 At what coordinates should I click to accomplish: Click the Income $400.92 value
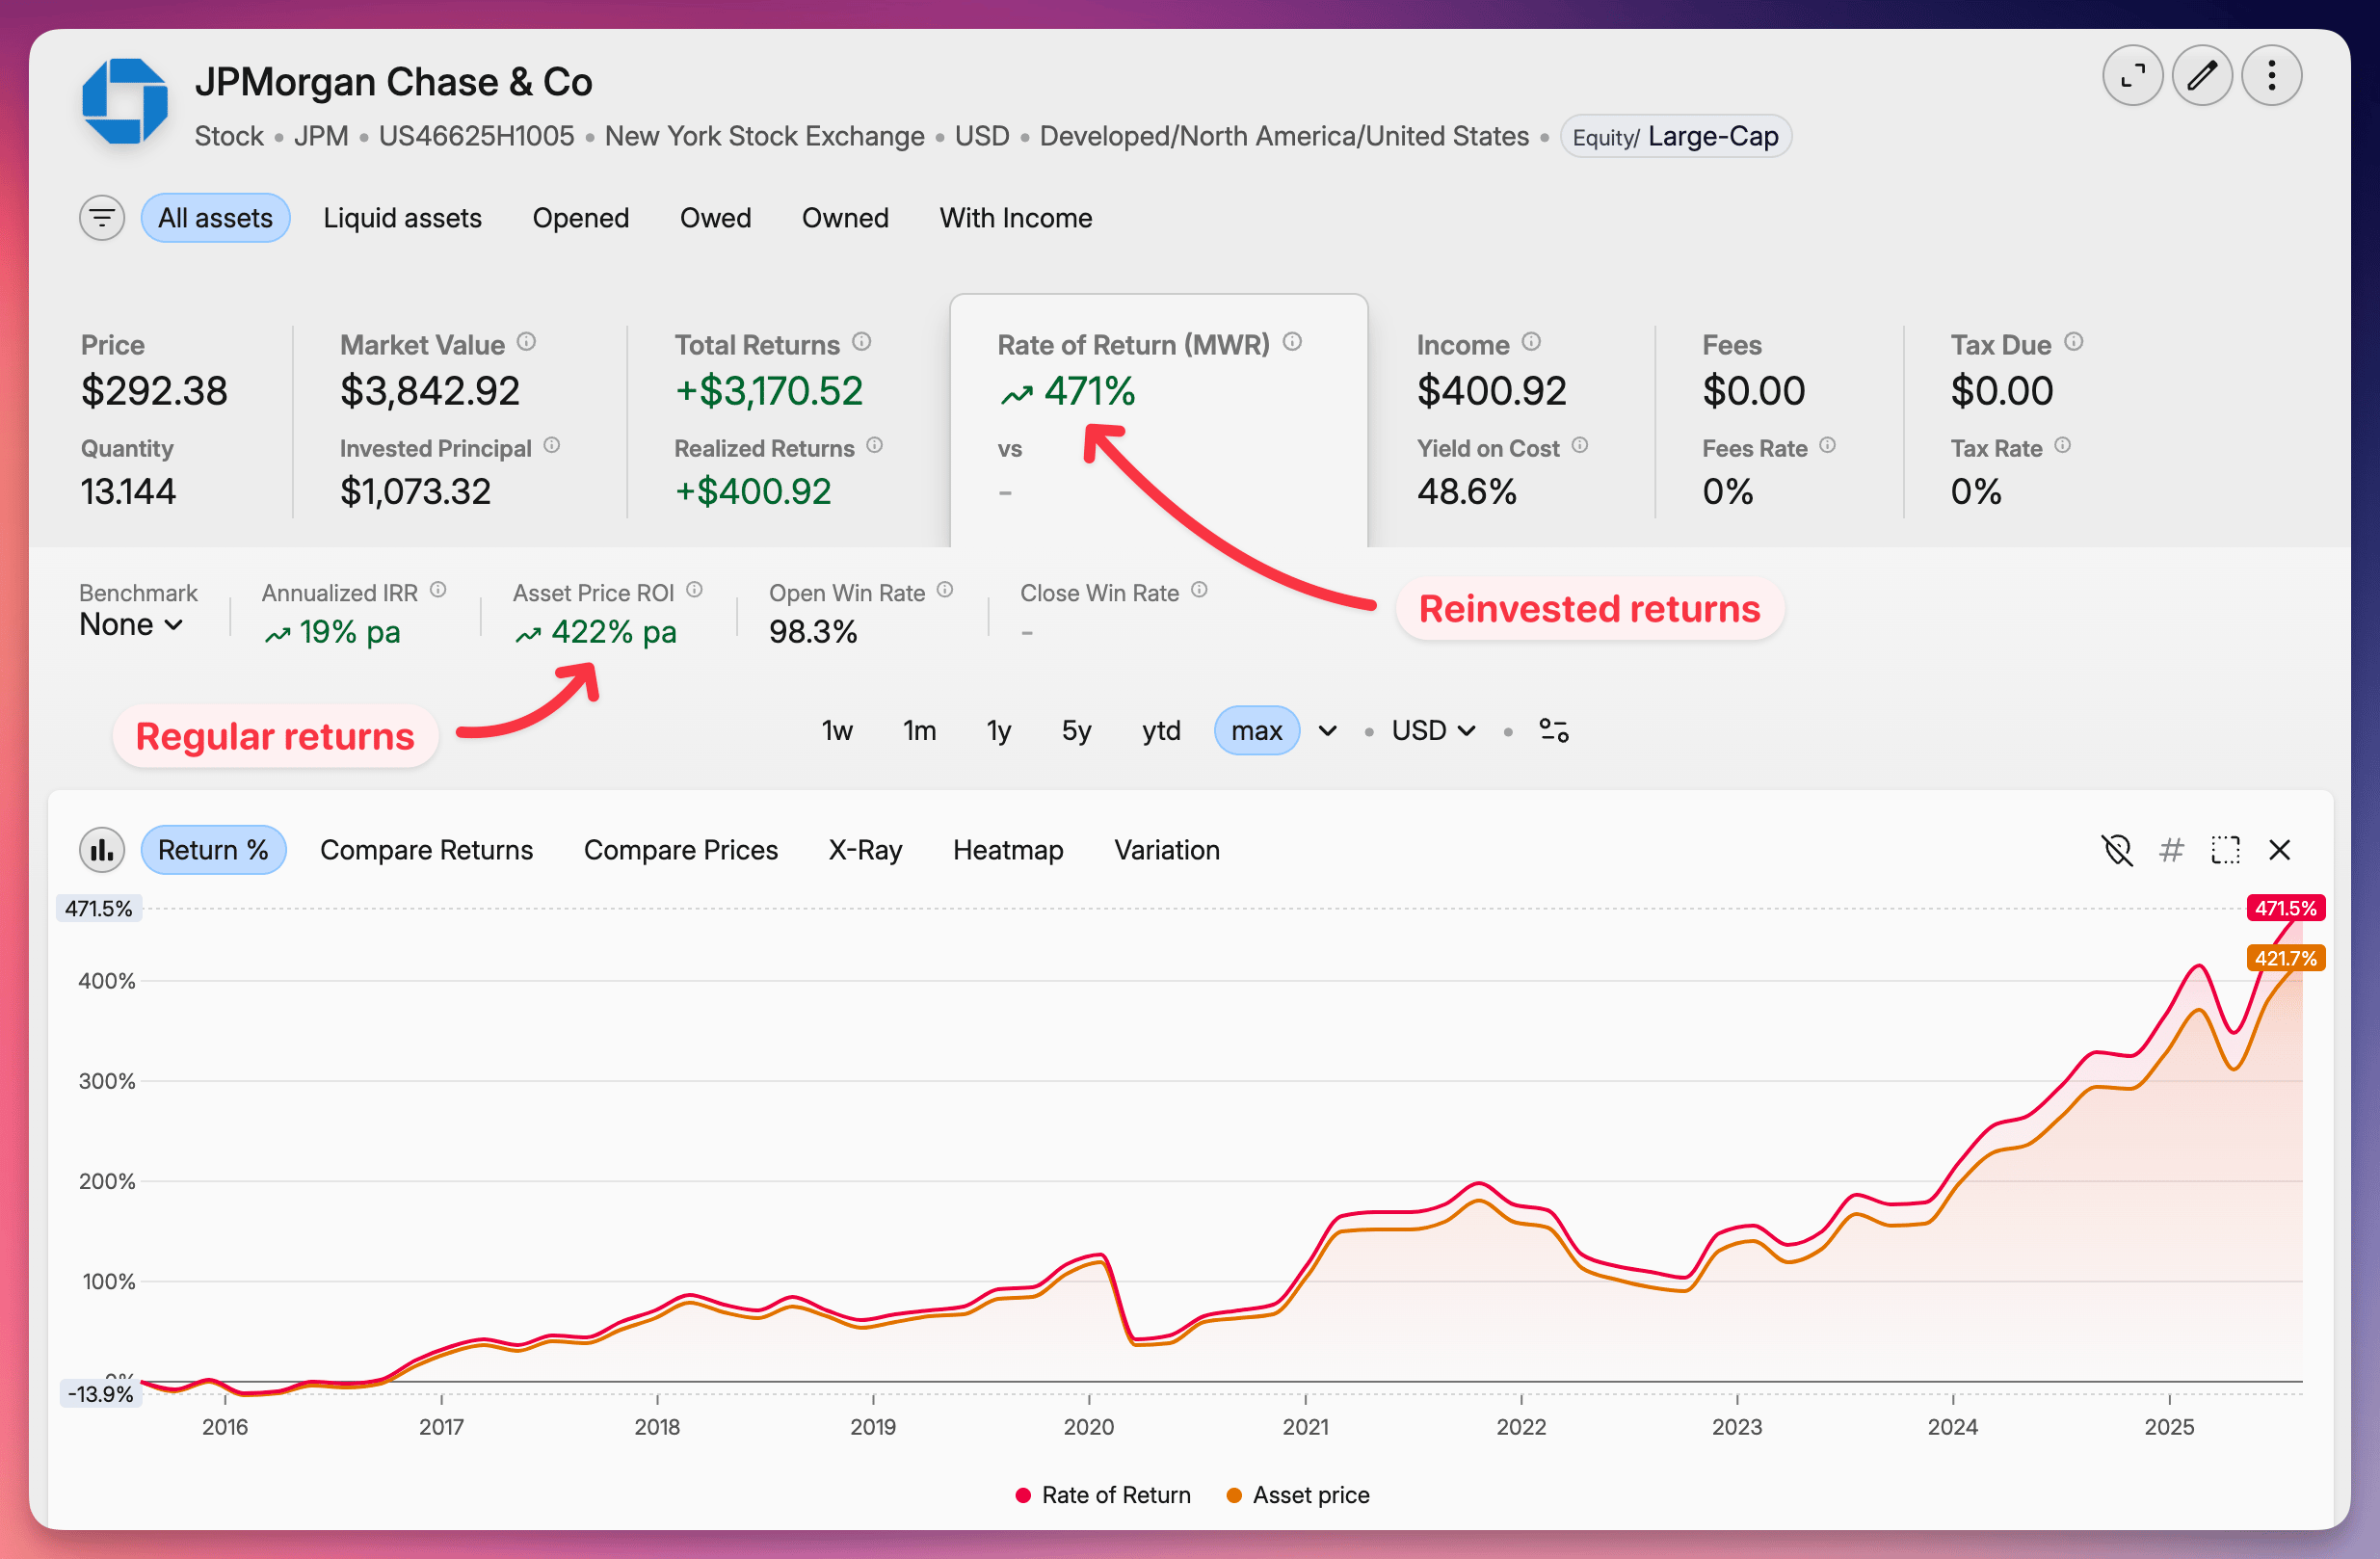(x=1491, y=391)
